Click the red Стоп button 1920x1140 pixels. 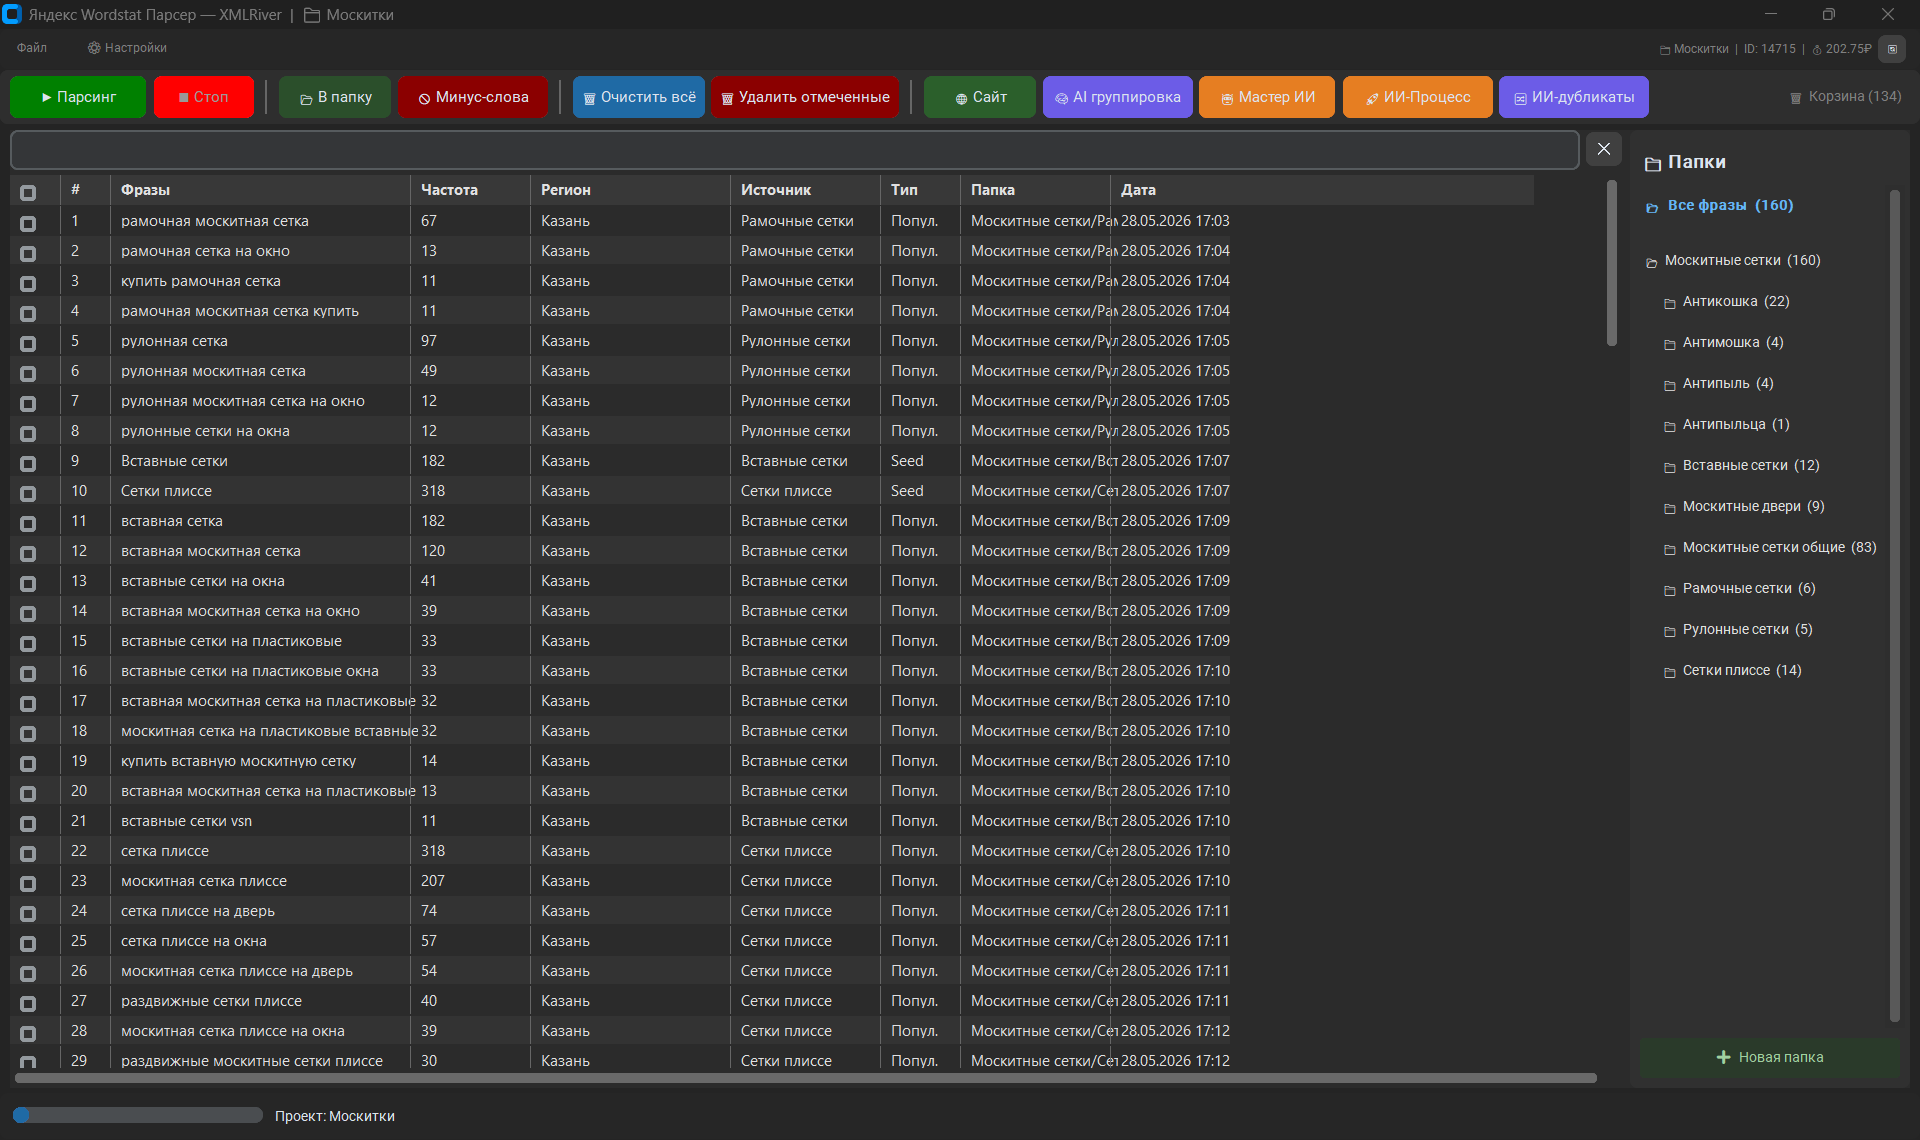point(204,97)
